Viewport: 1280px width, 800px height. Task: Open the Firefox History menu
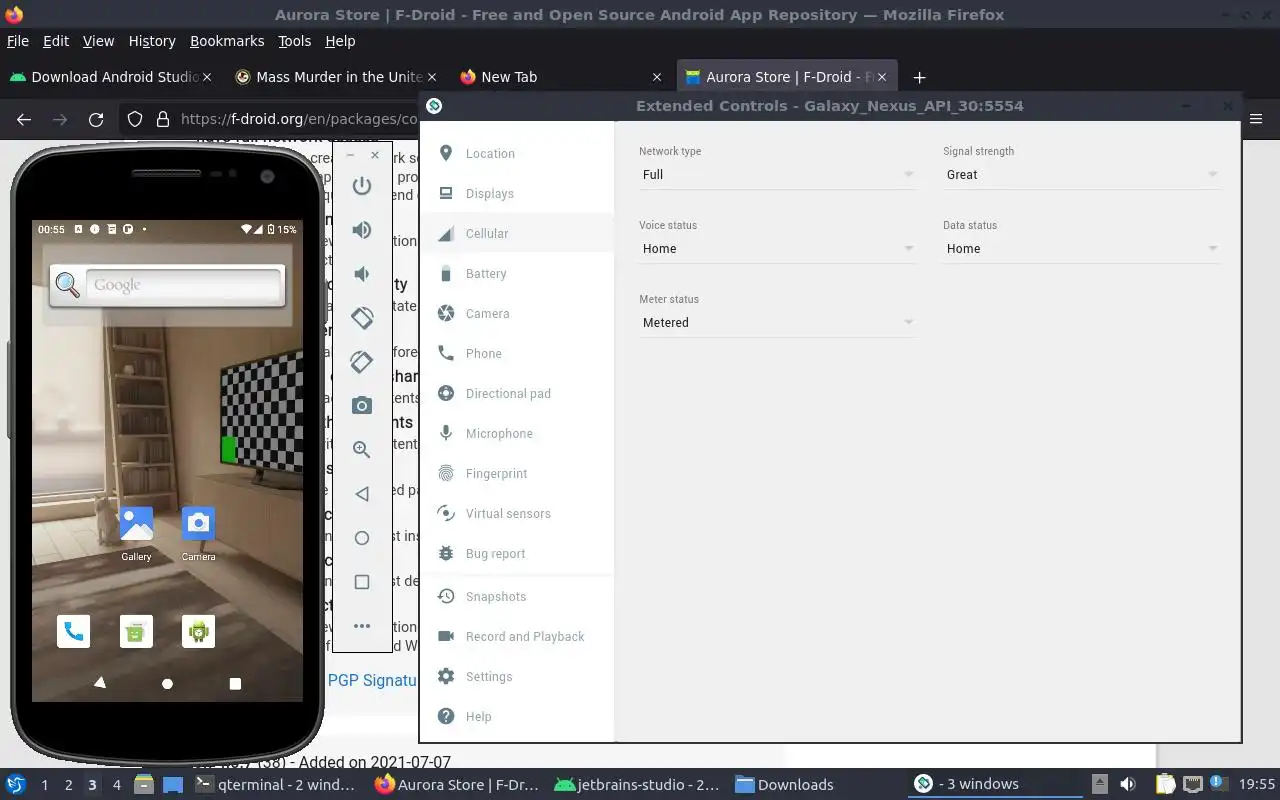(152, 41)
